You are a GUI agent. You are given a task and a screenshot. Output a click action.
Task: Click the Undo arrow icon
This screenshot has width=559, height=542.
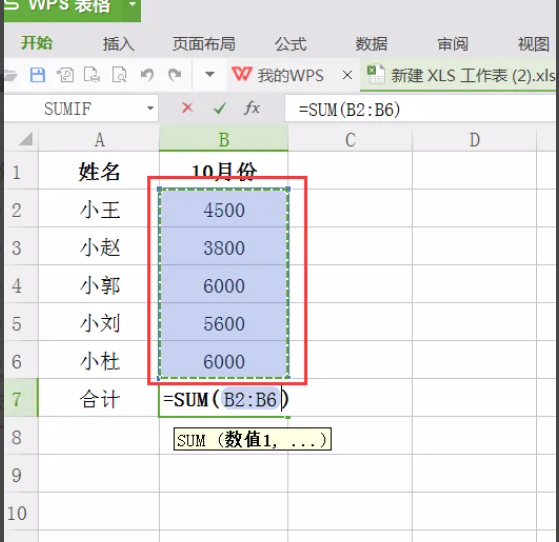click(x=147, y=75)
